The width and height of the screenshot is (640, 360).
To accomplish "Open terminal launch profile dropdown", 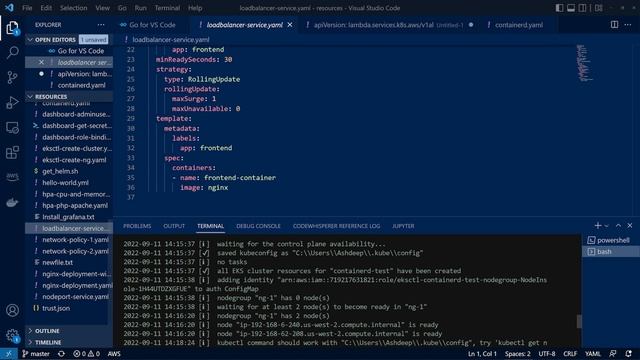I will point(607,226).
